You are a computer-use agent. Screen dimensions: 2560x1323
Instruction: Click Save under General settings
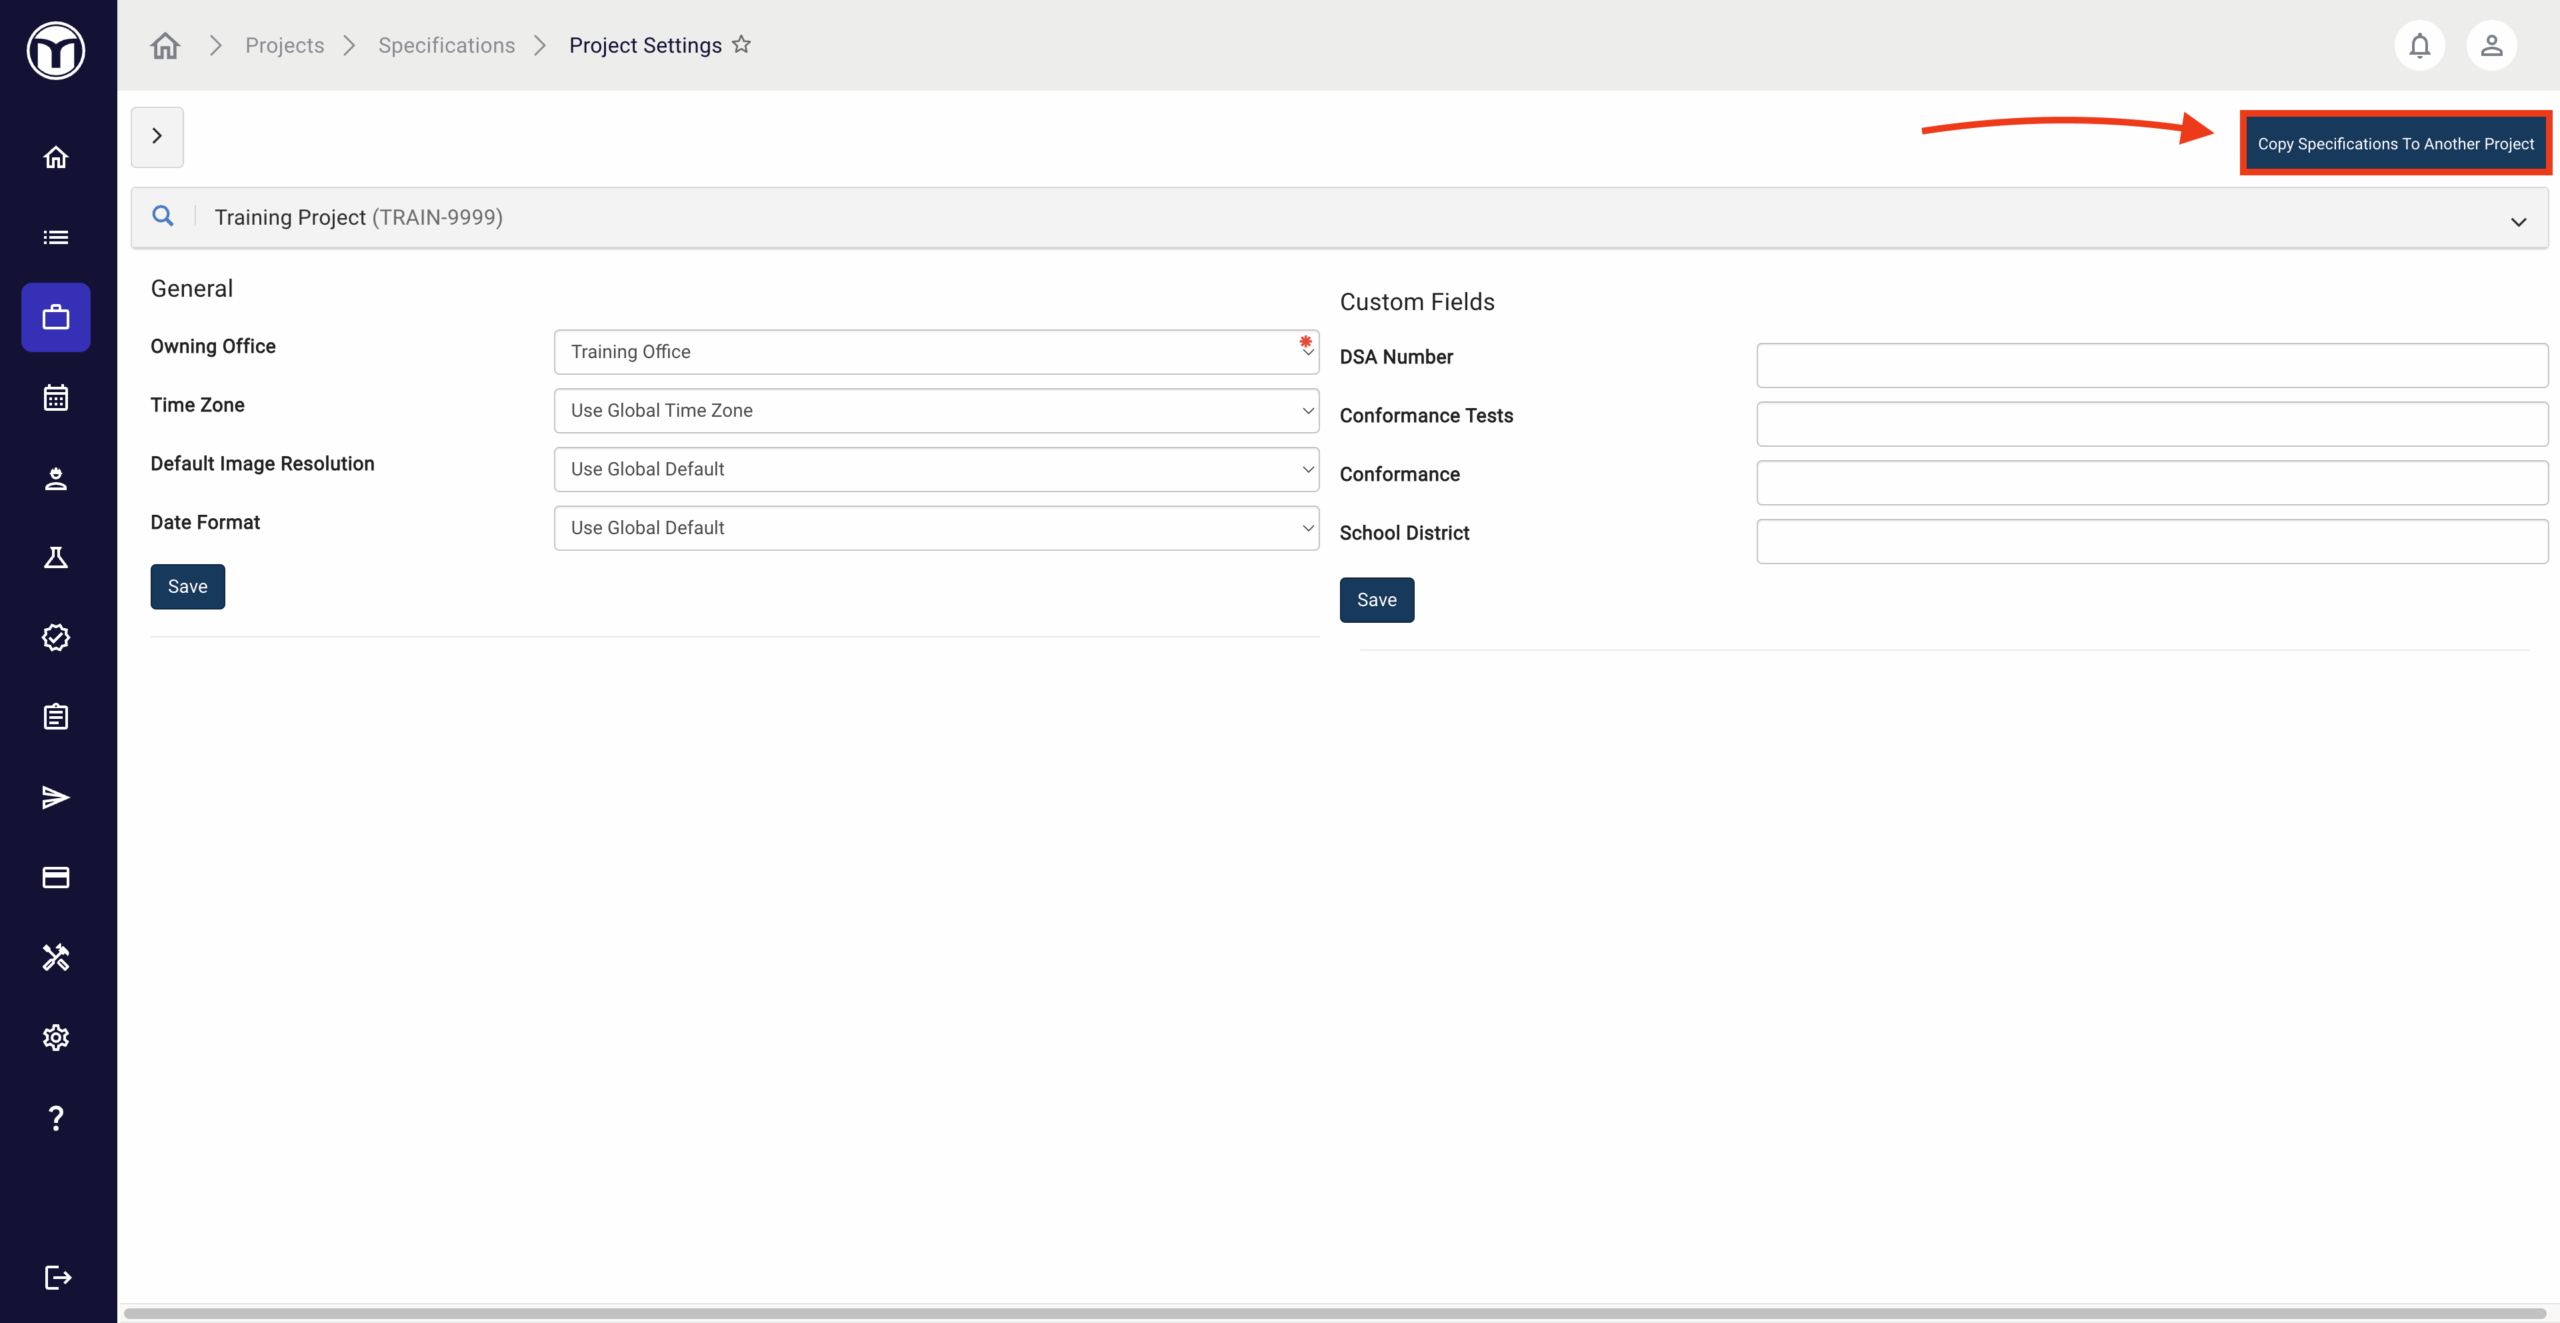click(x=188, y=587)
